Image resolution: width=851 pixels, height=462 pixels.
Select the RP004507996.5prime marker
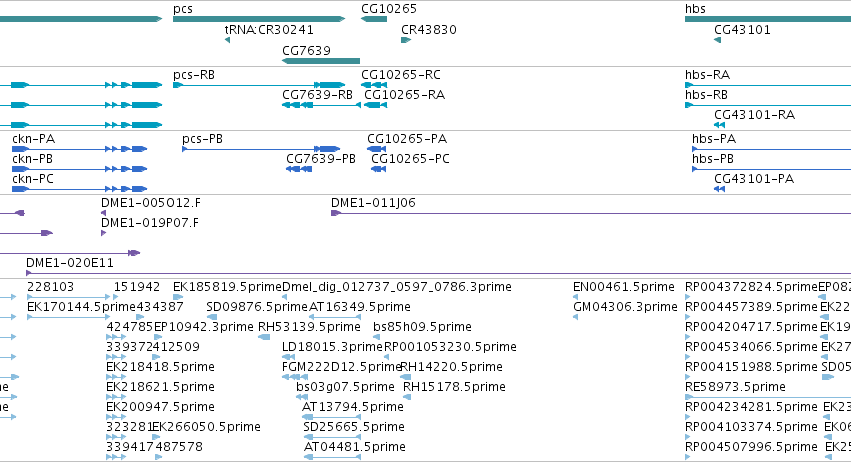pos(688,457)
